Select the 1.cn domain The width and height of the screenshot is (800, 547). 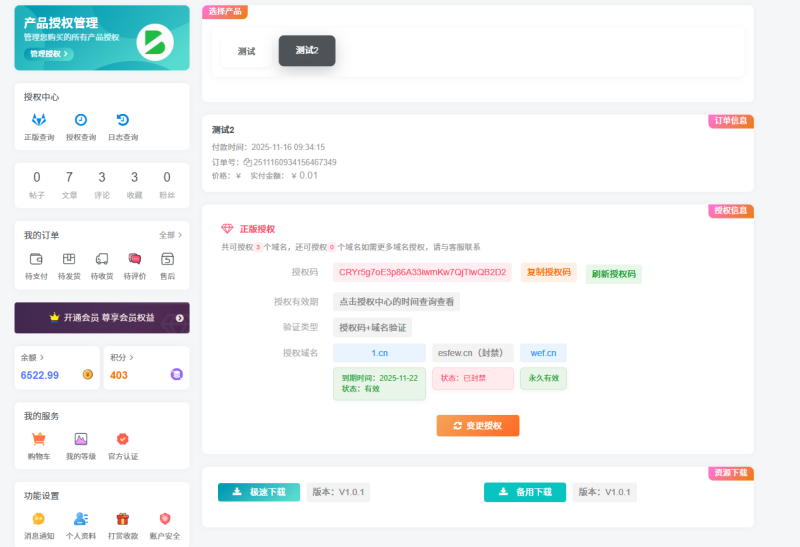[380, 353]
